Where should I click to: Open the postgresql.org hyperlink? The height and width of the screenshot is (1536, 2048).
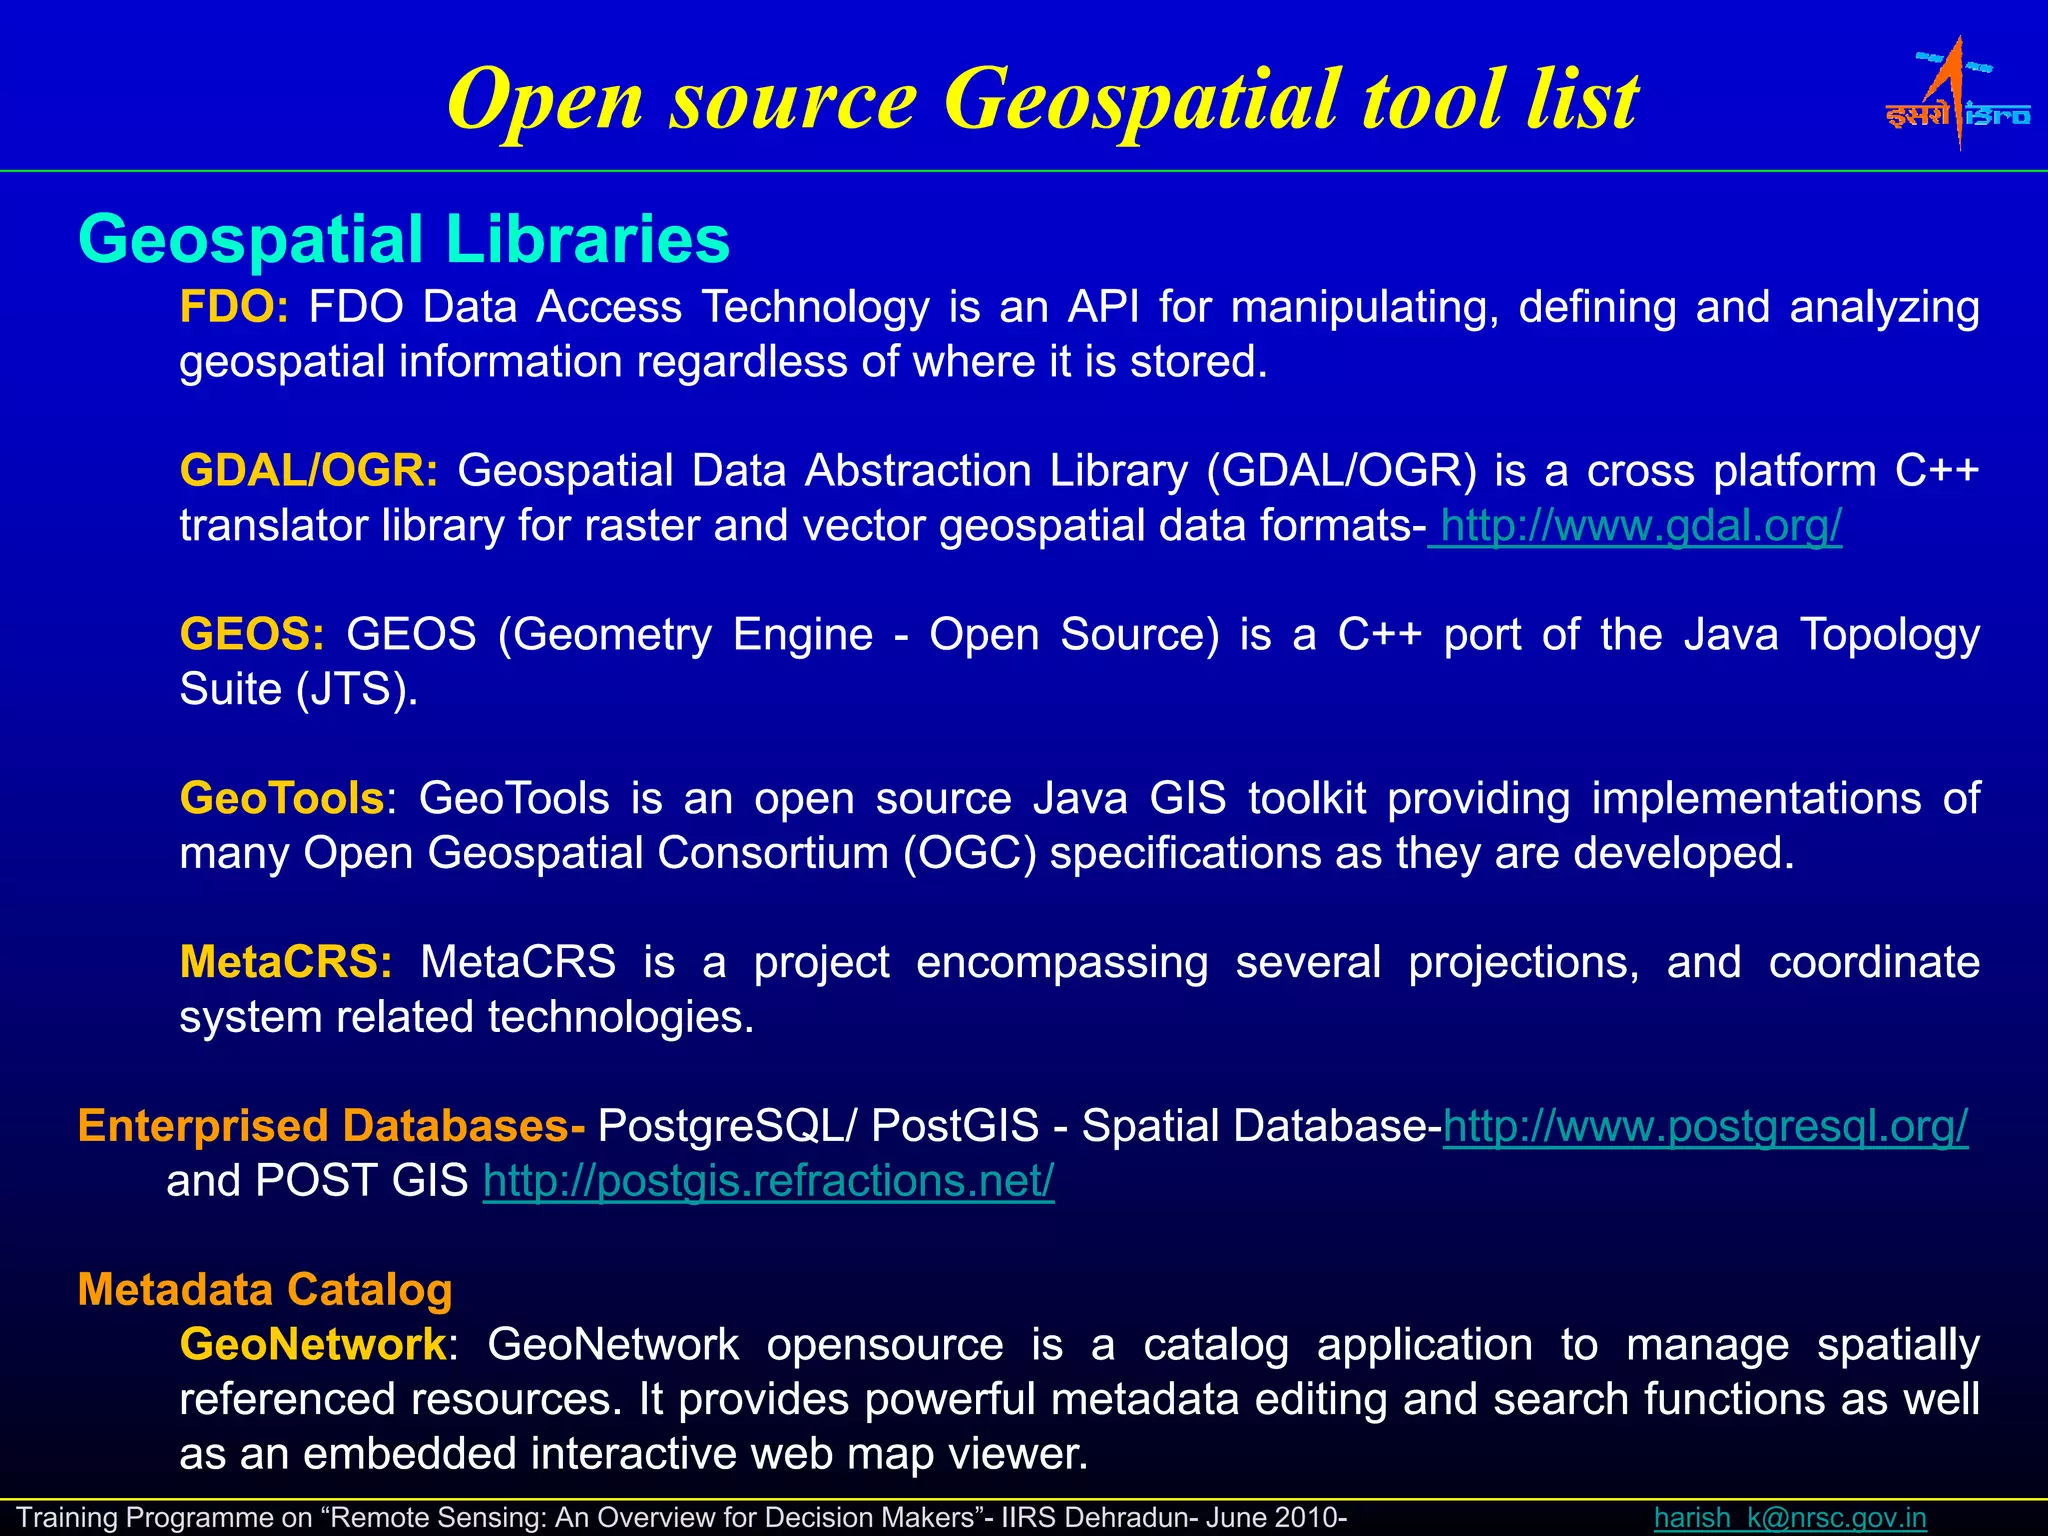point(1704,1126)
